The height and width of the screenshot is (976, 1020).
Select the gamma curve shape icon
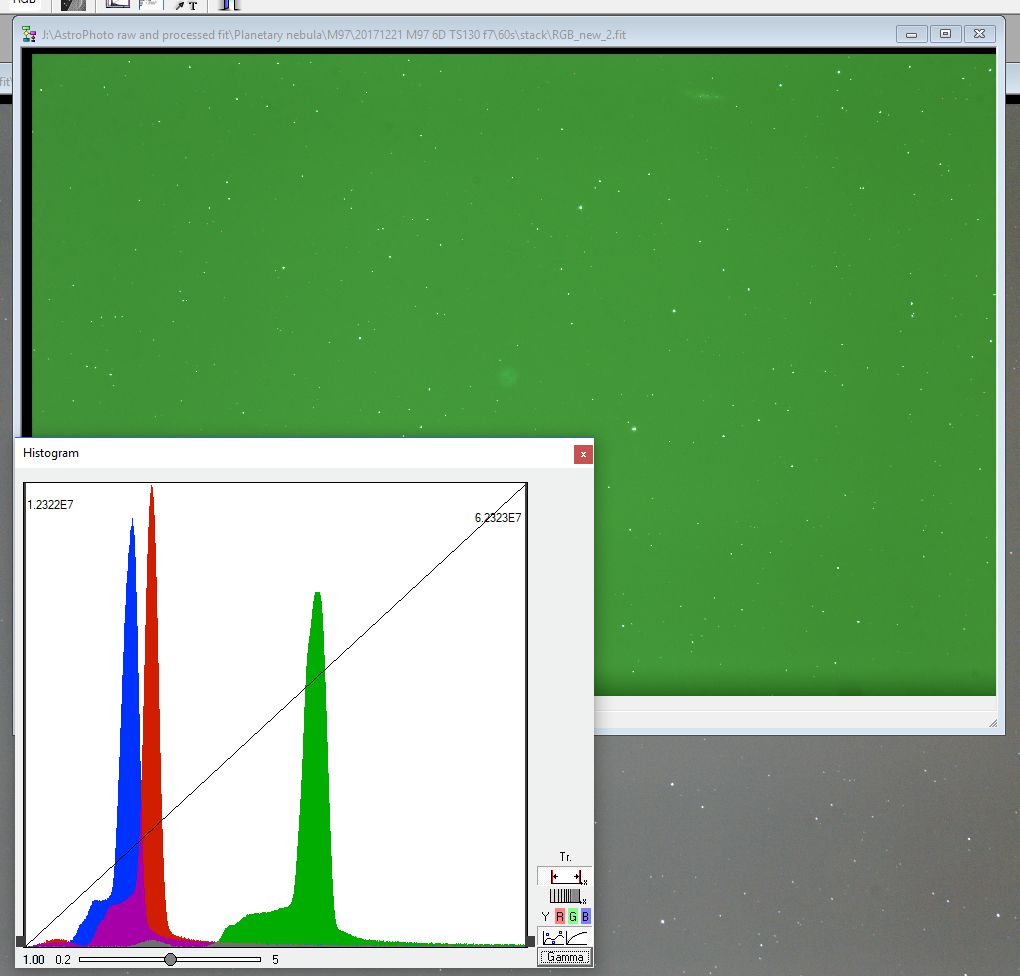577,937
